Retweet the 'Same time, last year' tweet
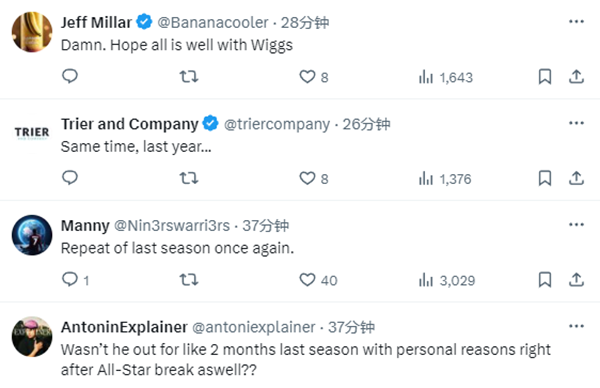 [x=189, y=178]
